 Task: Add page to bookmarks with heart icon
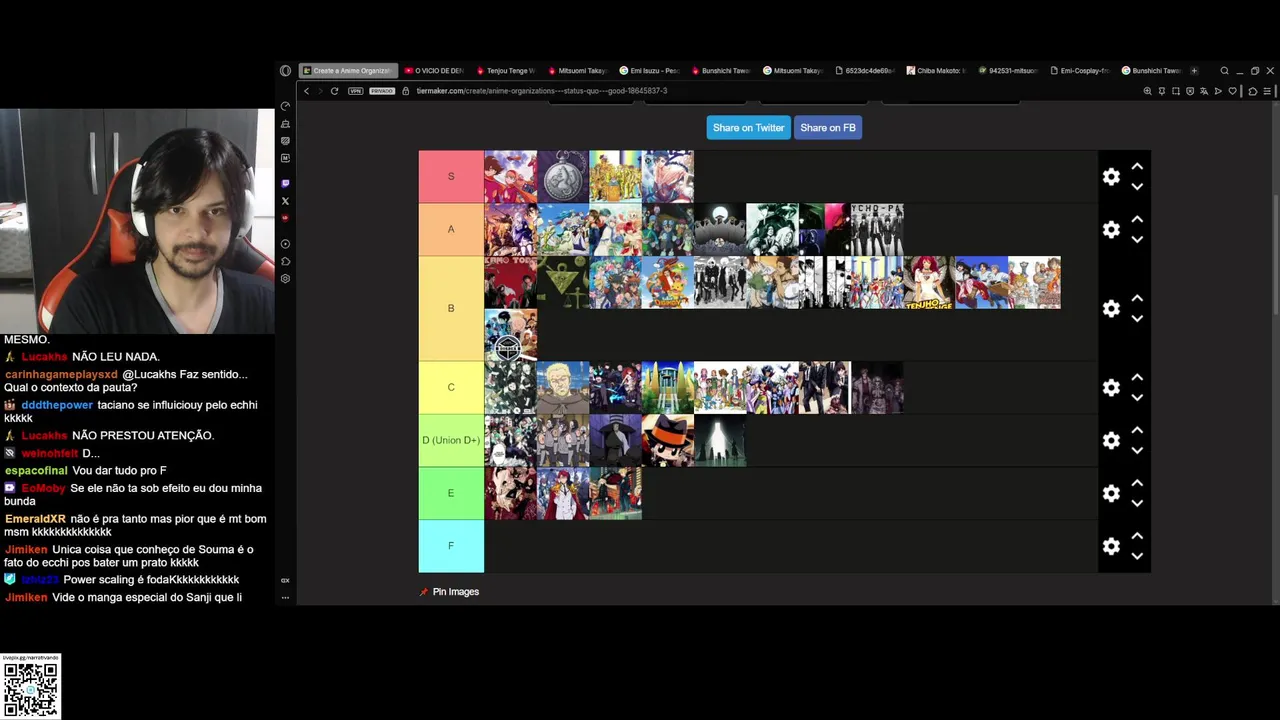(x=1232, y=91)
